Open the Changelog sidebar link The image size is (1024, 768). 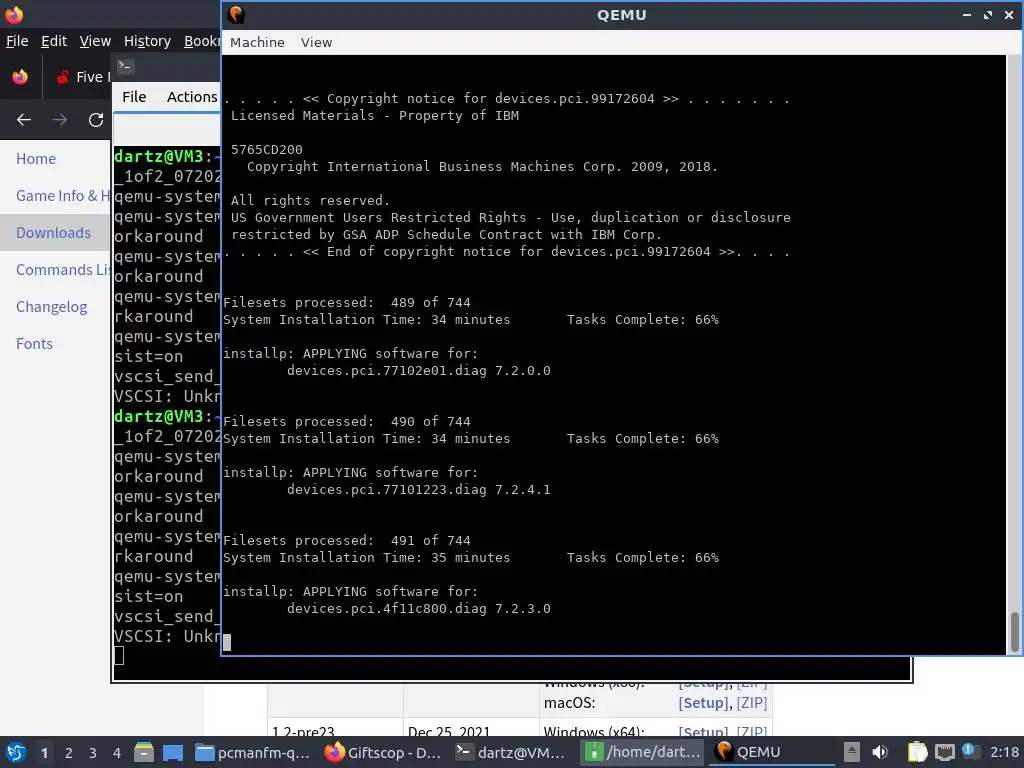pyautogui.click(x=52, y=307)
